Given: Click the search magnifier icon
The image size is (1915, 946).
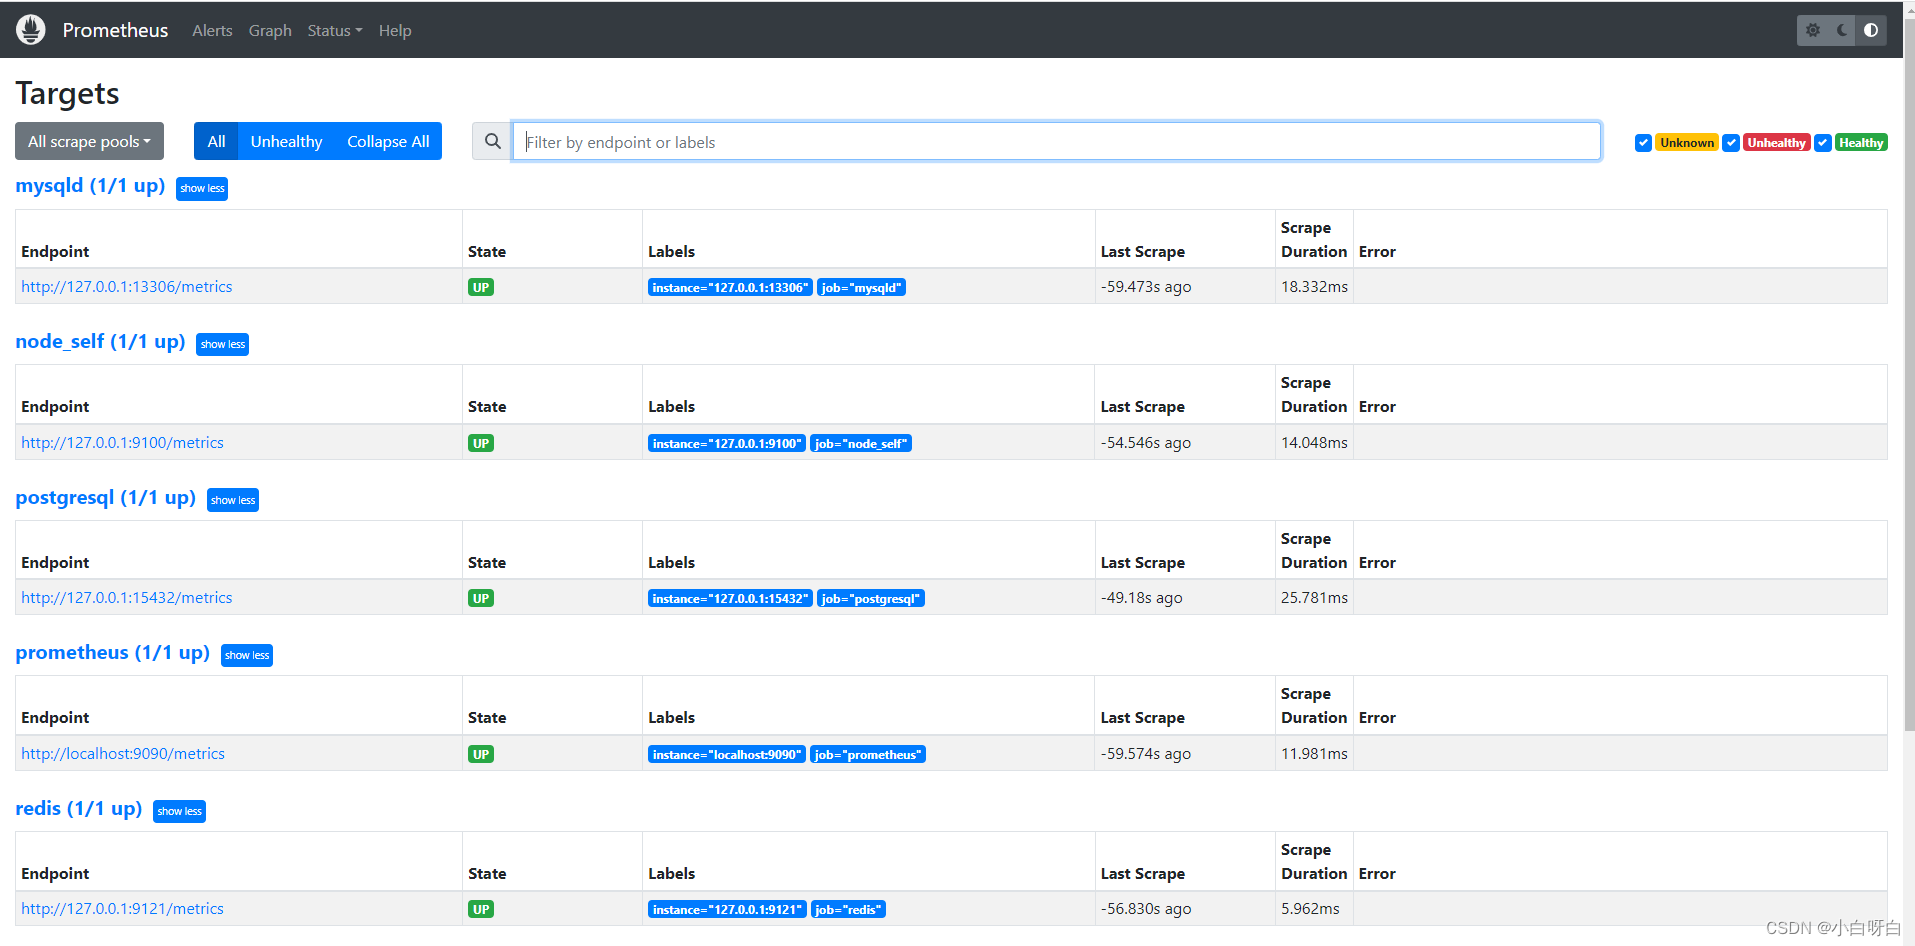Looking at the screenshot, I should pos(492,142).
